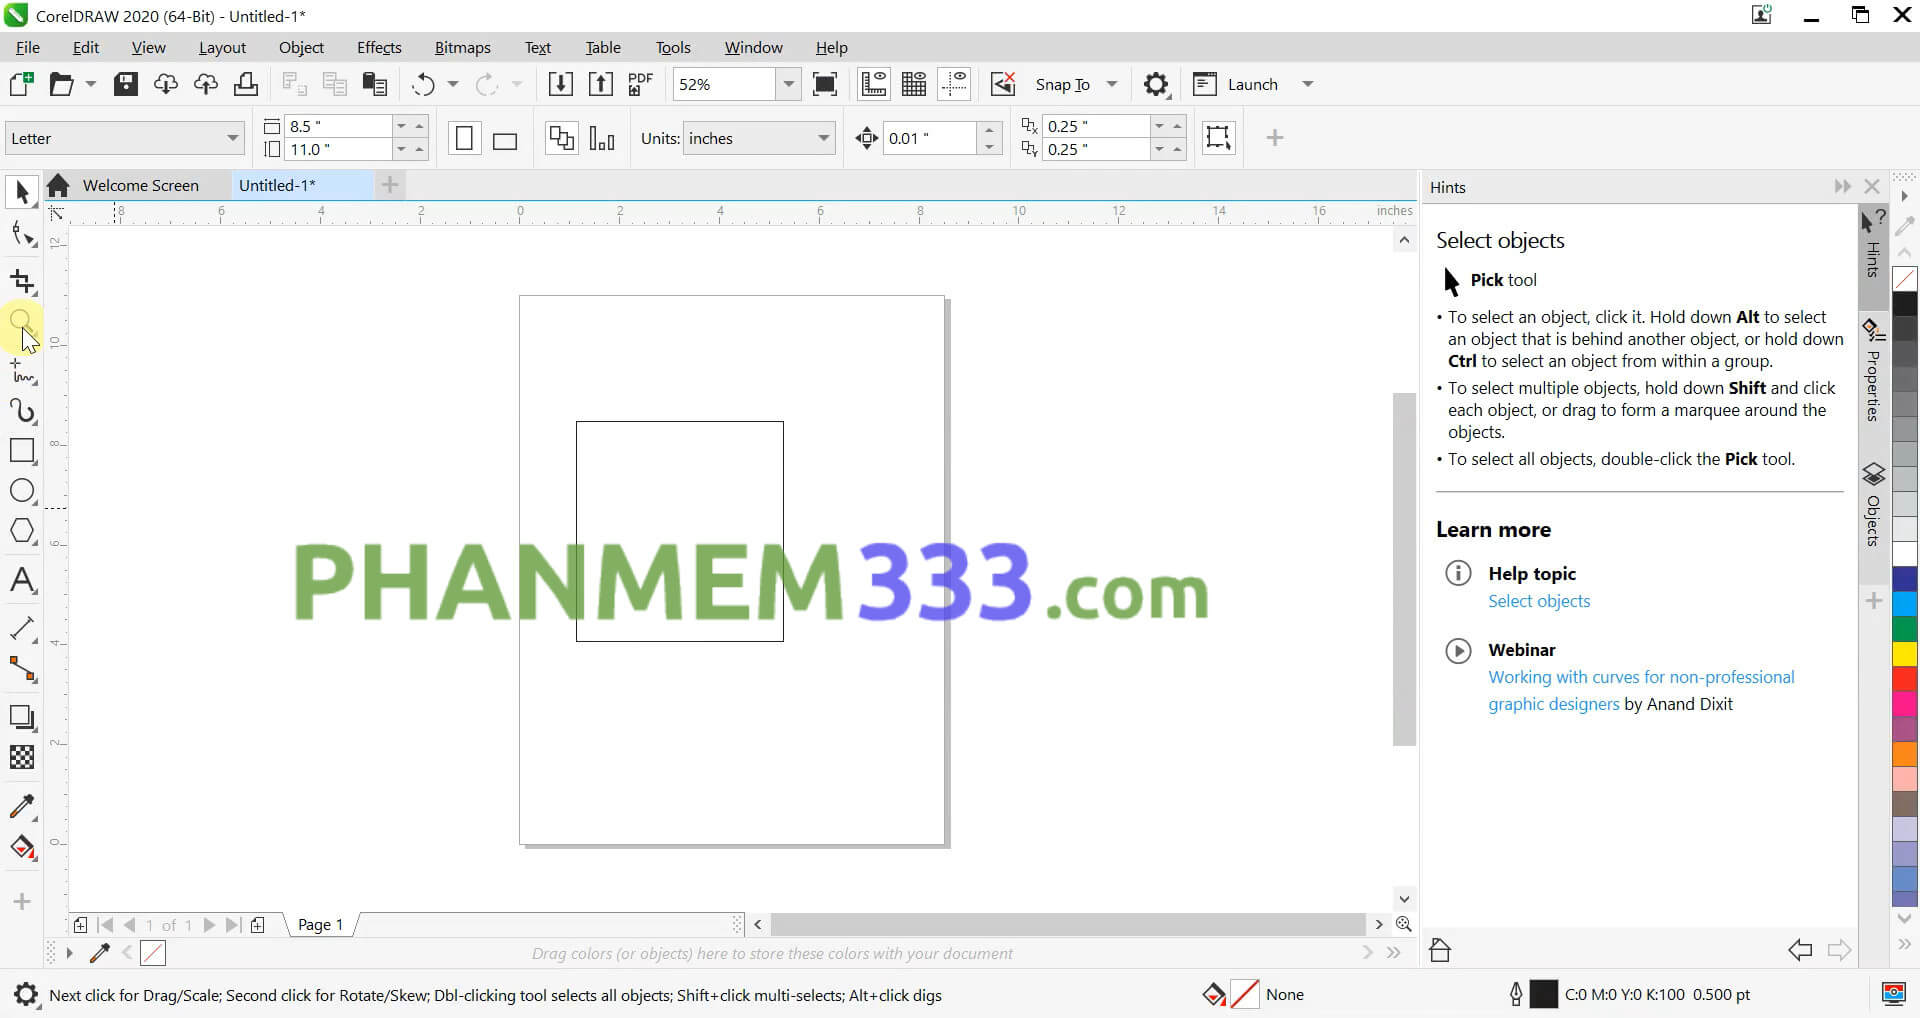Open the Layout menu
This screenshot has height=1018, width=1920.
click(x=222, y=47)
